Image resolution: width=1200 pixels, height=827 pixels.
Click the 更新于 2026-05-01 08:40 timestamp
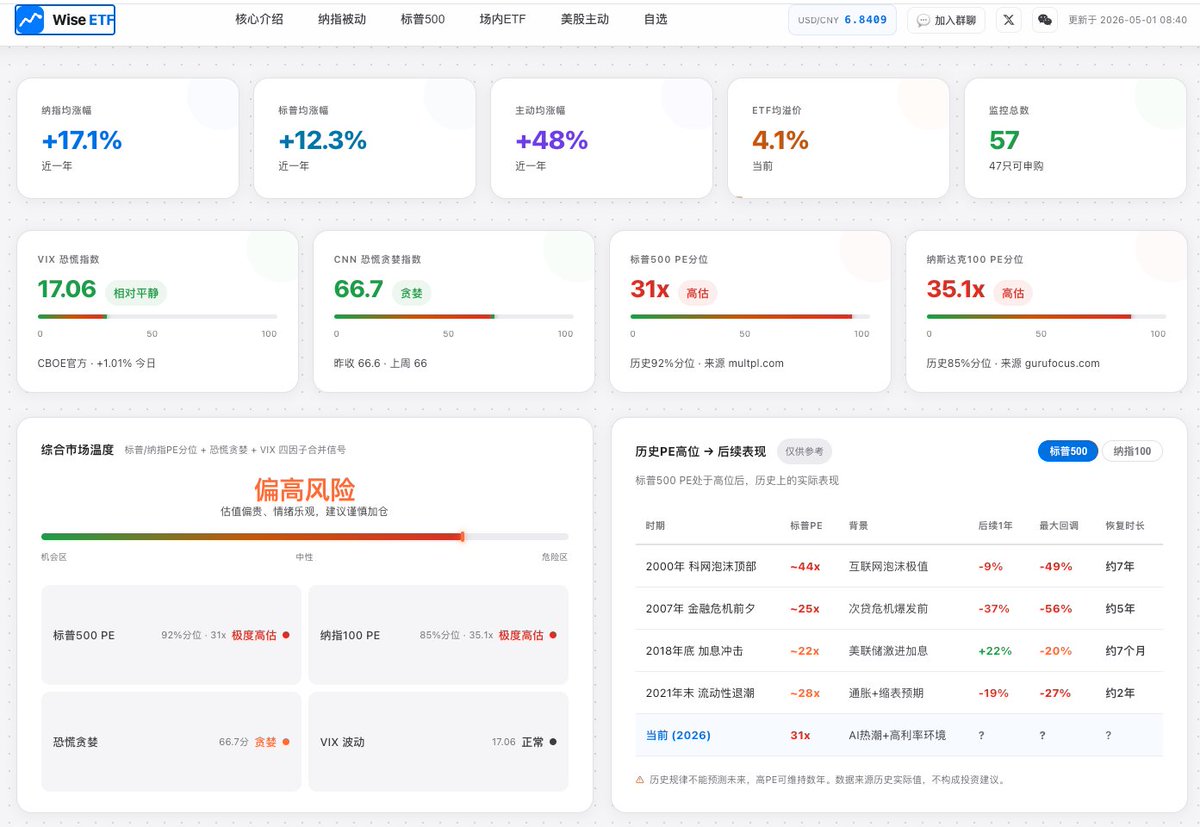point(1127,20)
